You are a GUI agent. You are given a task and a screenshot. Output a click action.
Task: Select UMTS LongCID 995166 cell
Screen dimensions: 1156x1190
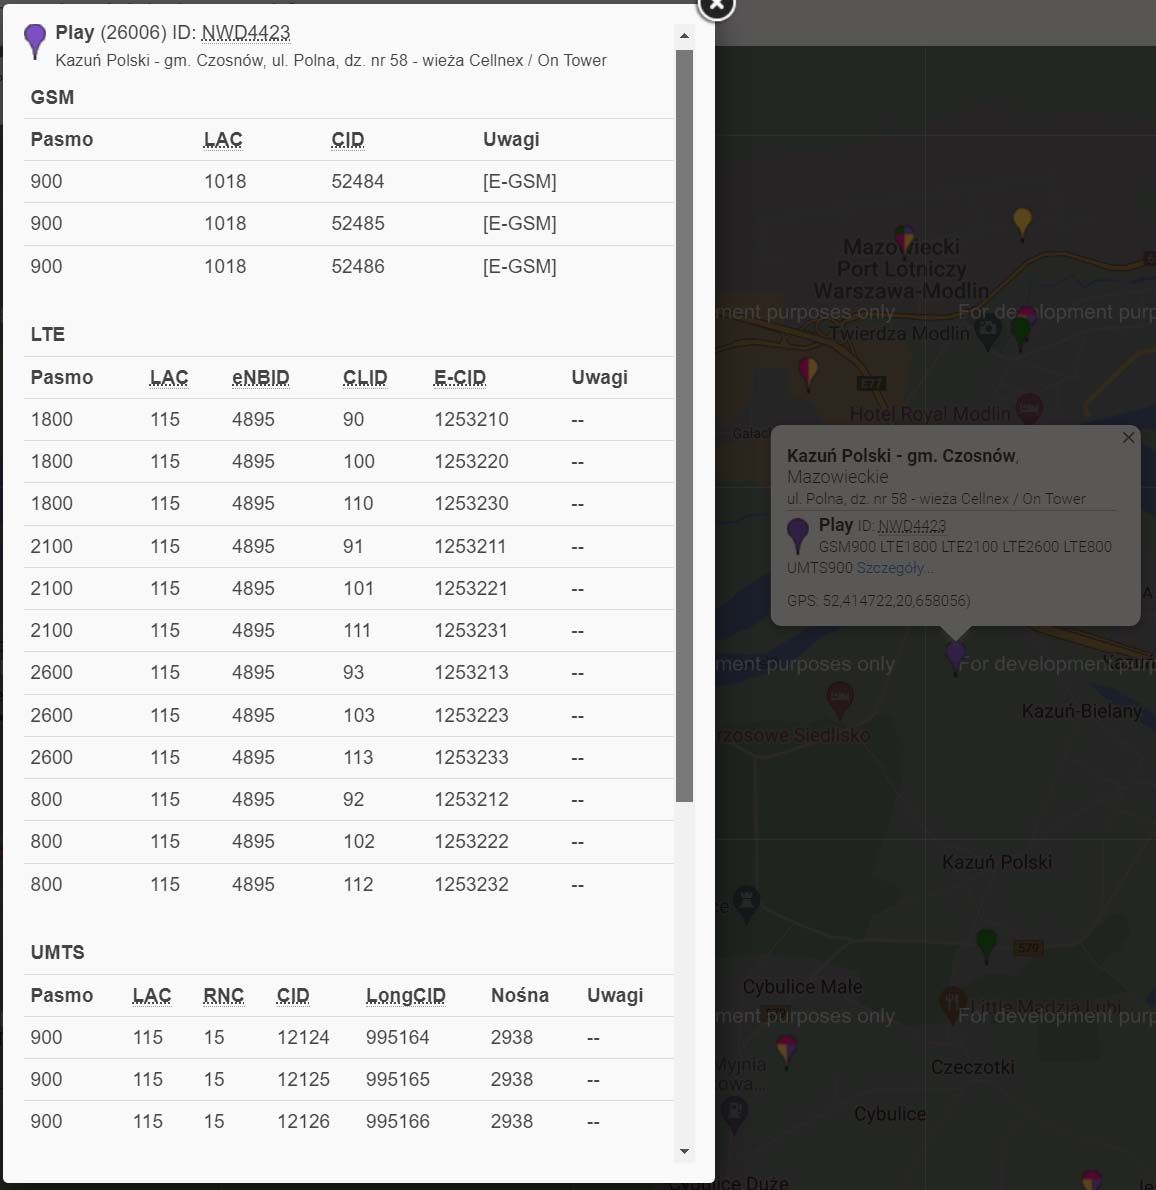point(398,1122)
